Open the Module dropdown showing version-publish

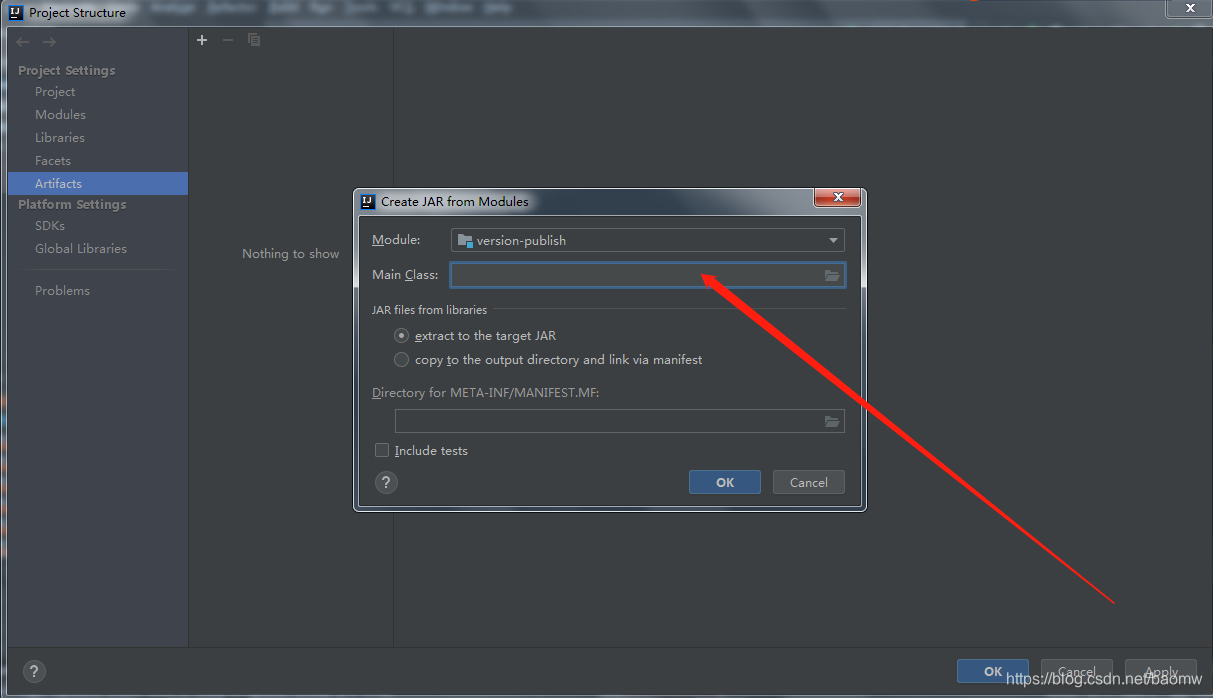pos(648,240)
